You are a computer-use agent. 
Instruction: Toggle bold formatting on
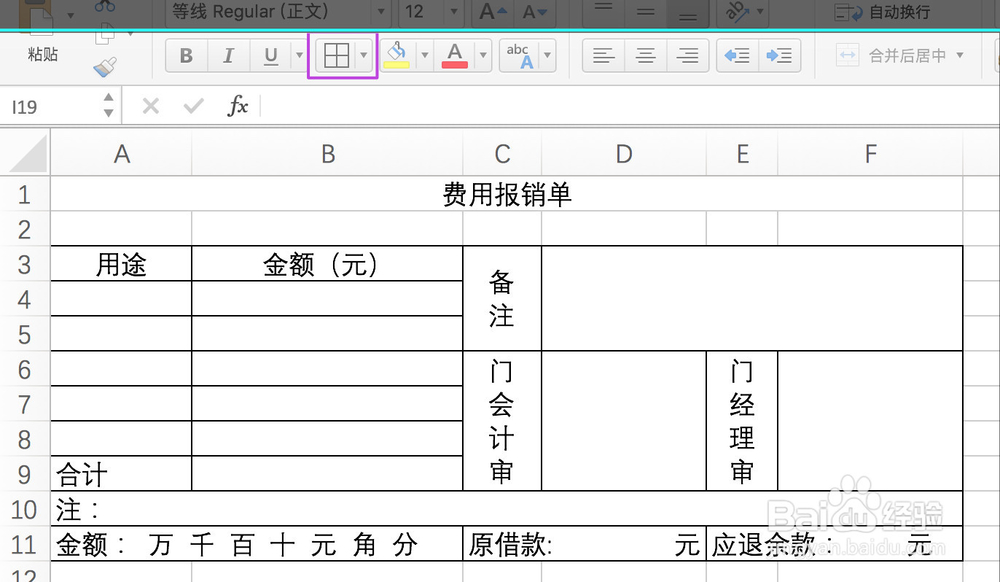pos(185,55)
